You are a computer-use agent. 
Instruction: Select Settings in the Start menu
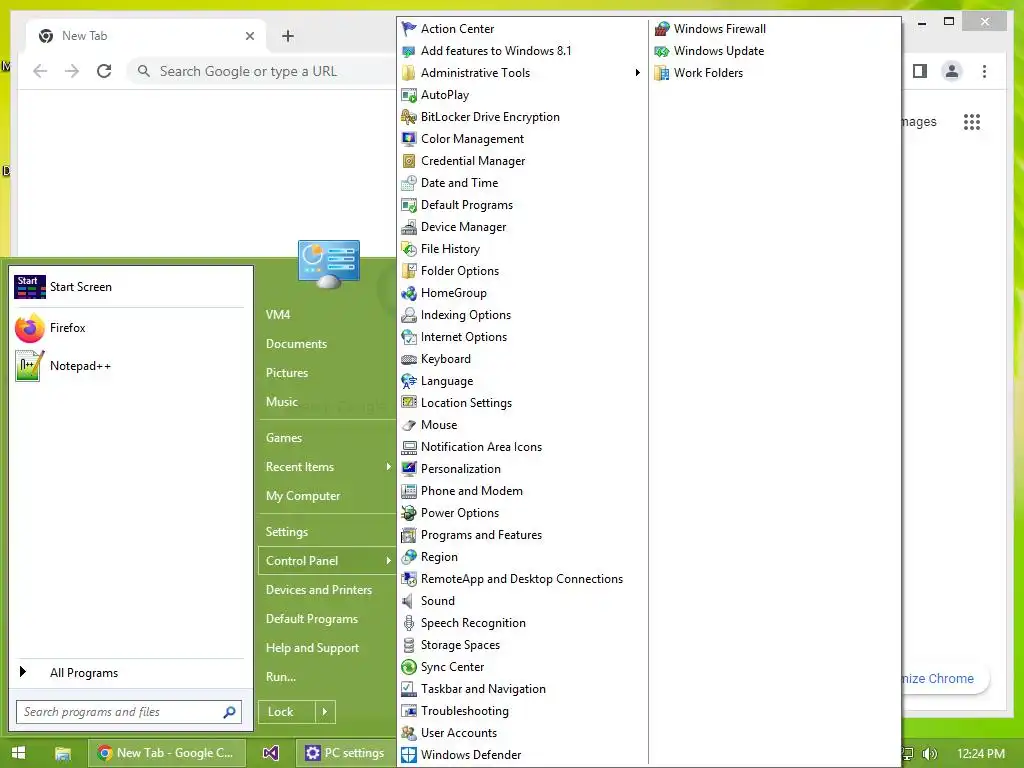click(287, 532)
